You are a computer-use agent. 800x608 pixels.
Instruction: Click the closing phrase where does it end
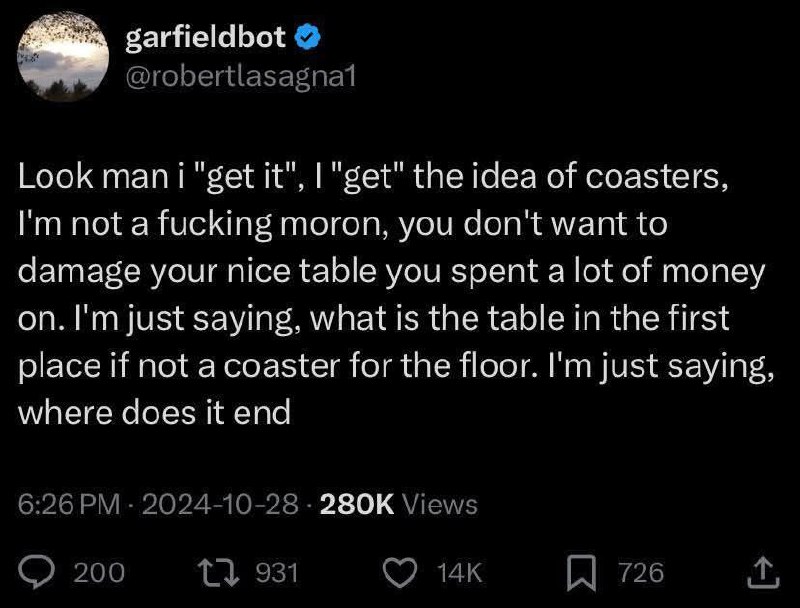[x=155, y=412]
